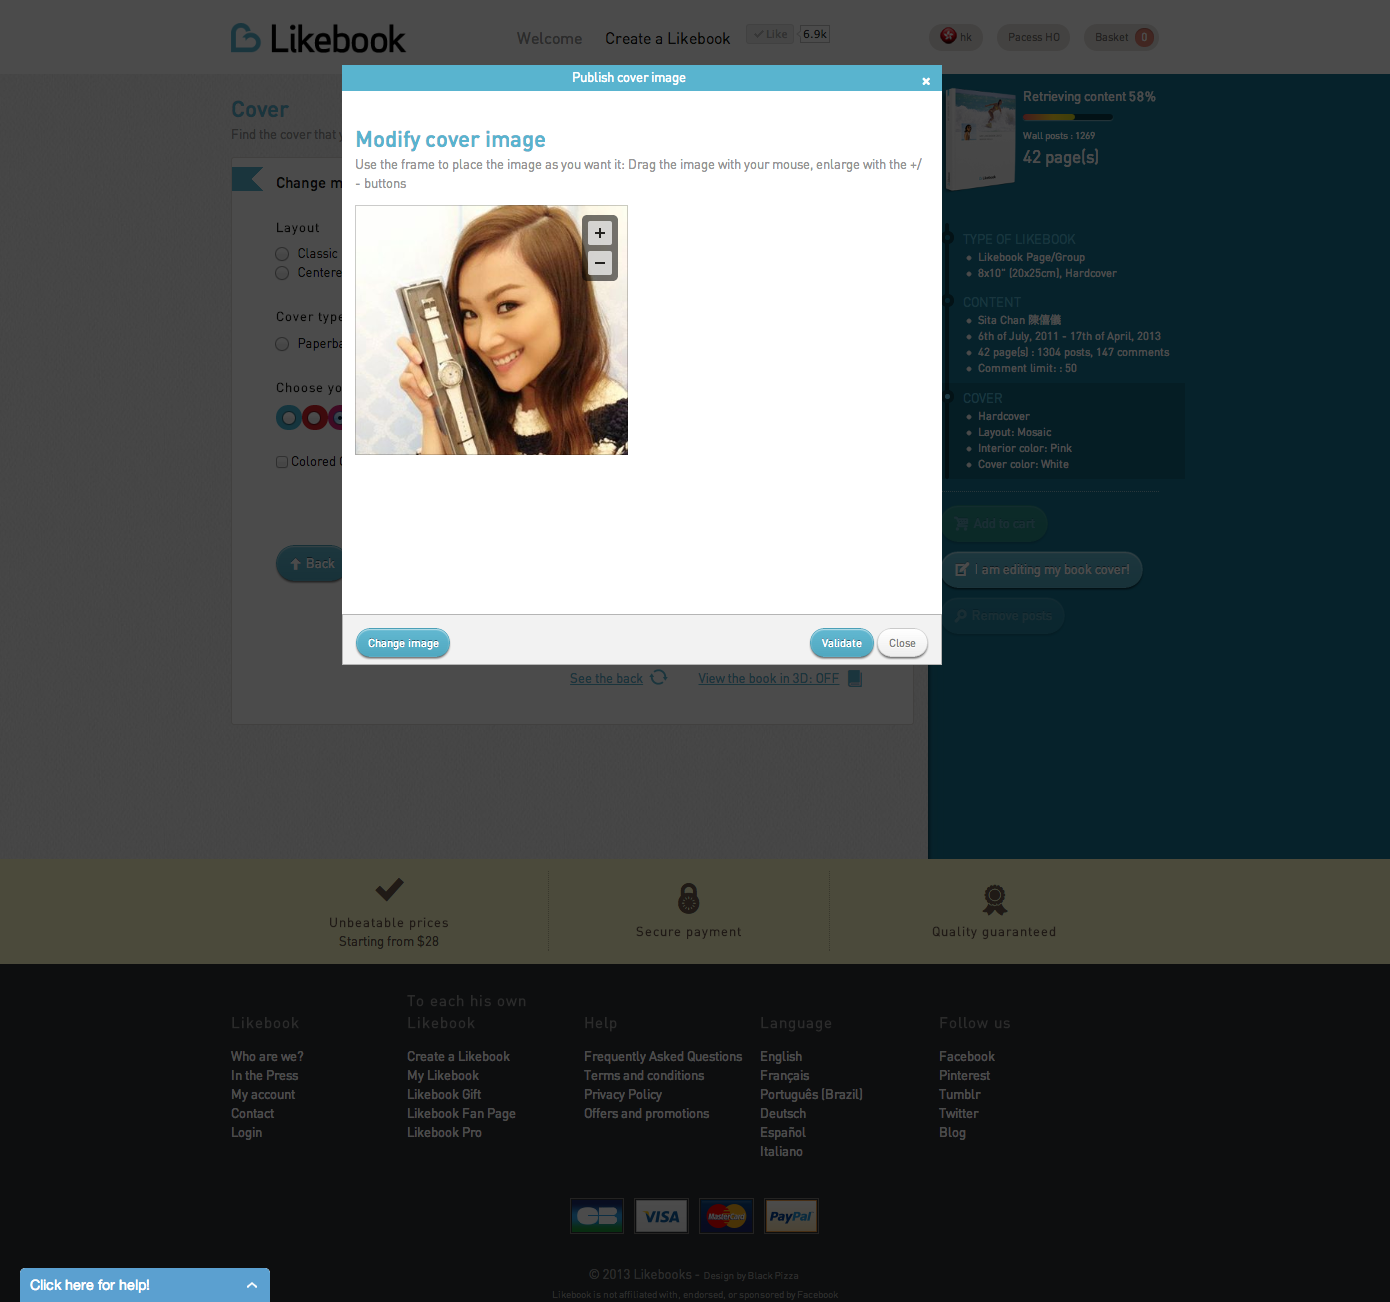
Task: Open the Likebook Pro link
Action: [444, 1132]
